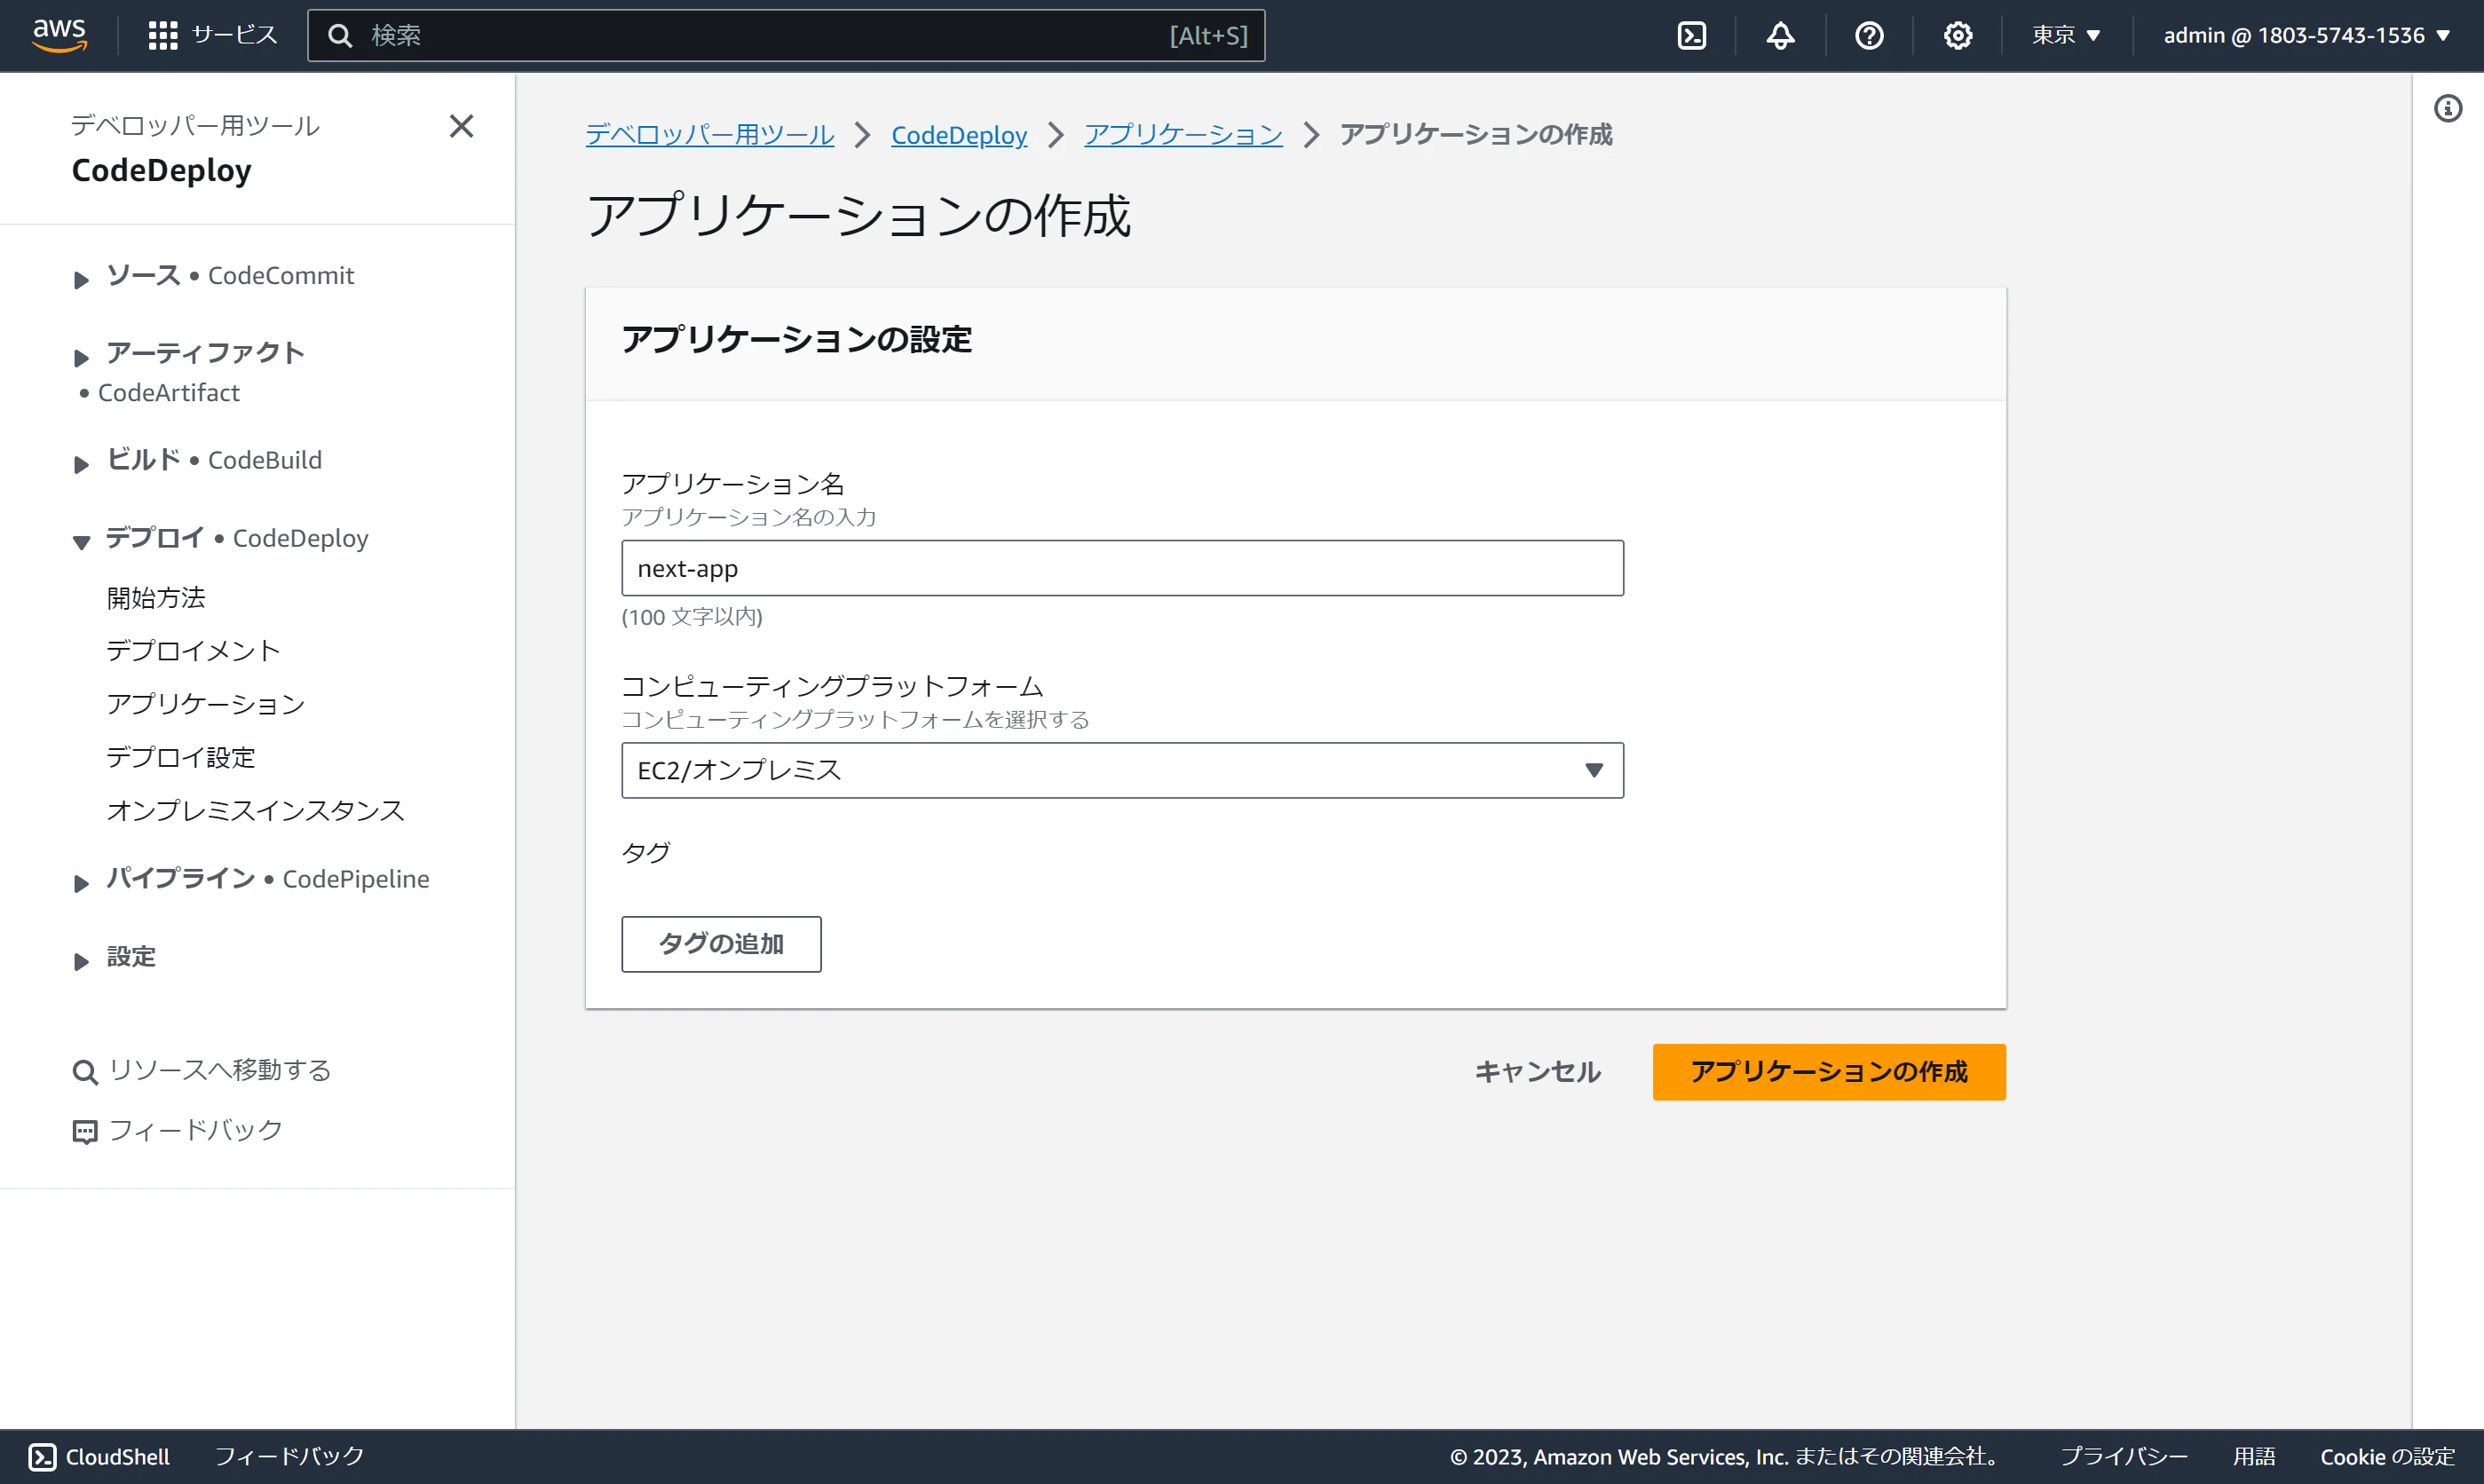Open CloudShell from the top navigation bar
This screenshot has width=2484, height=1484.
1692,34
